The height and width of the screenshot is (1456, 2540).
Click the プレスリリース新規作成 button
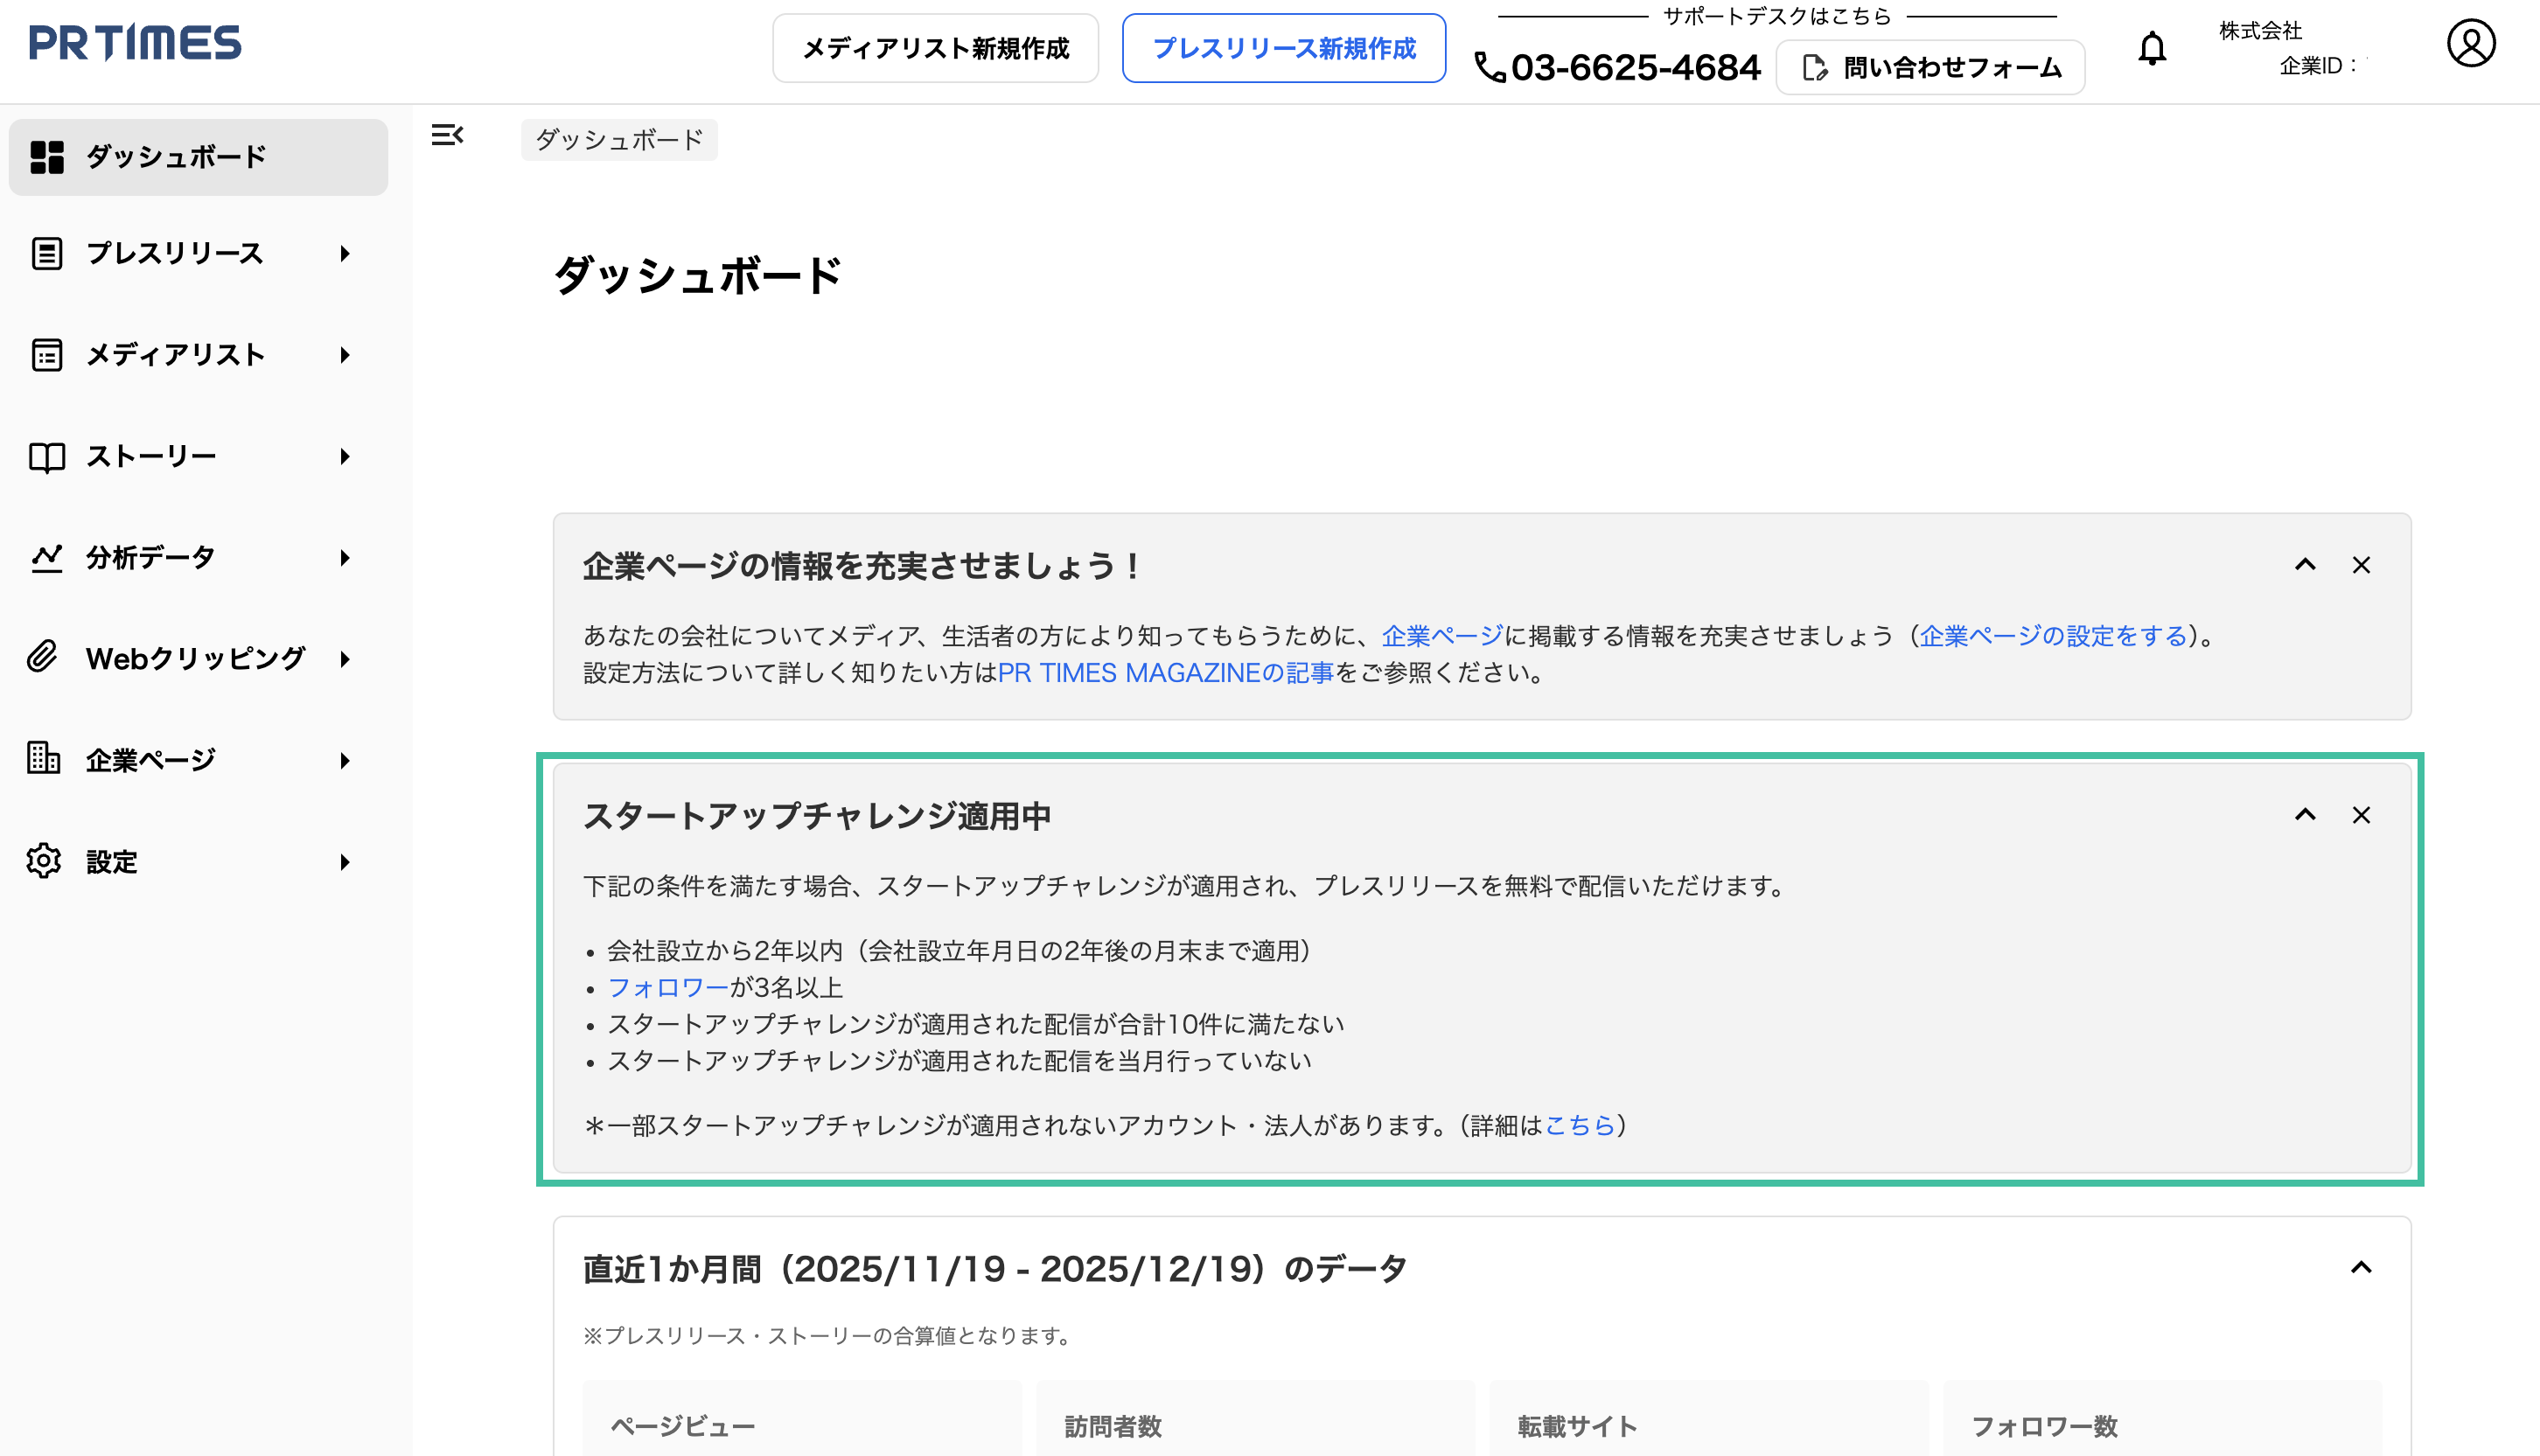pos(1283,48)
